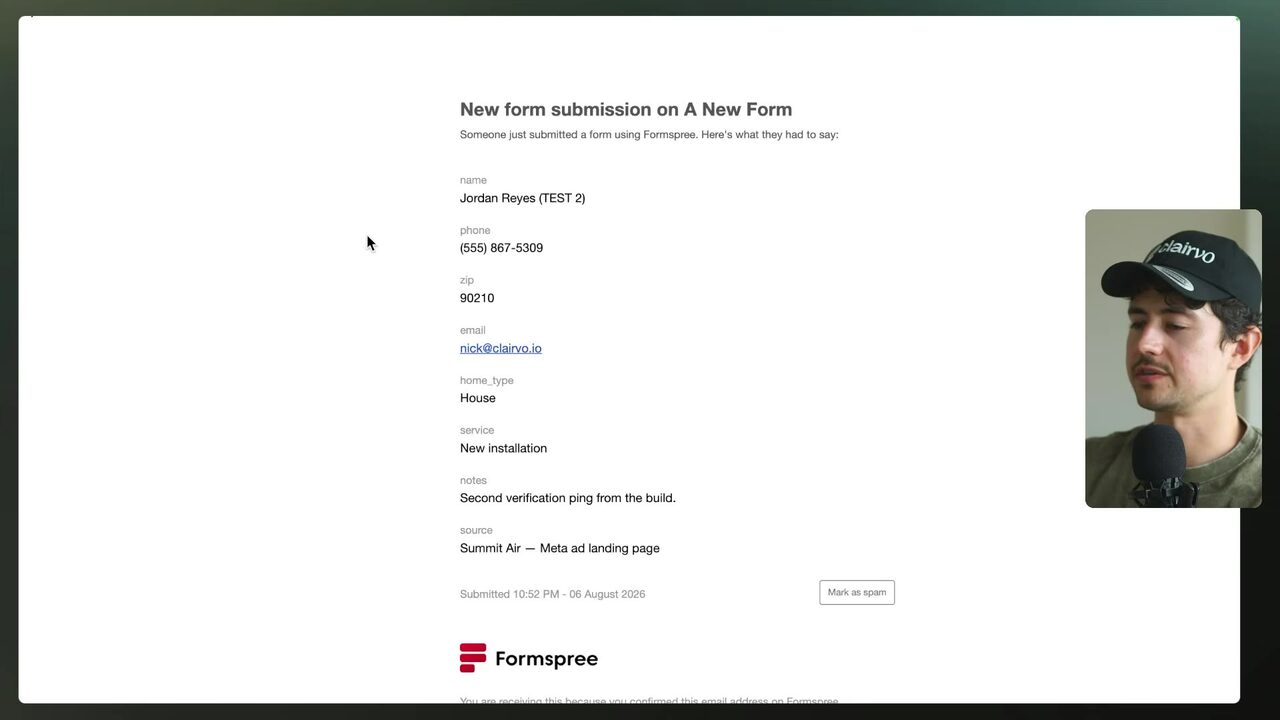Click the "source" field label
The width and height of the screenshot is (1280, 720).
tap(476, 530)
